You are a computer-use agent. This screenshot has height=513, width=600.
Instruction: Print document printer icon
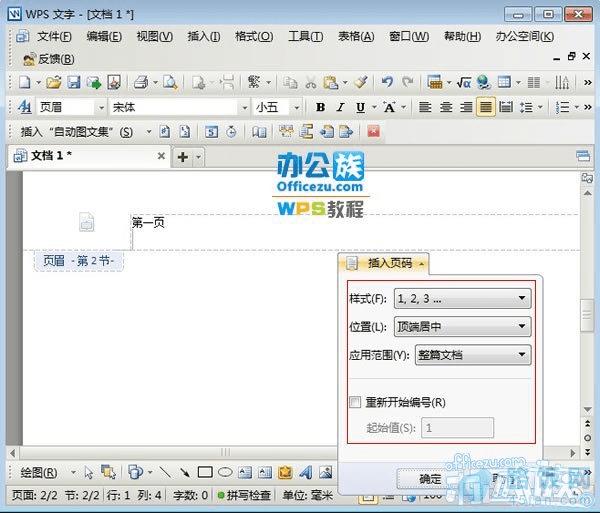tap(141, 82)
